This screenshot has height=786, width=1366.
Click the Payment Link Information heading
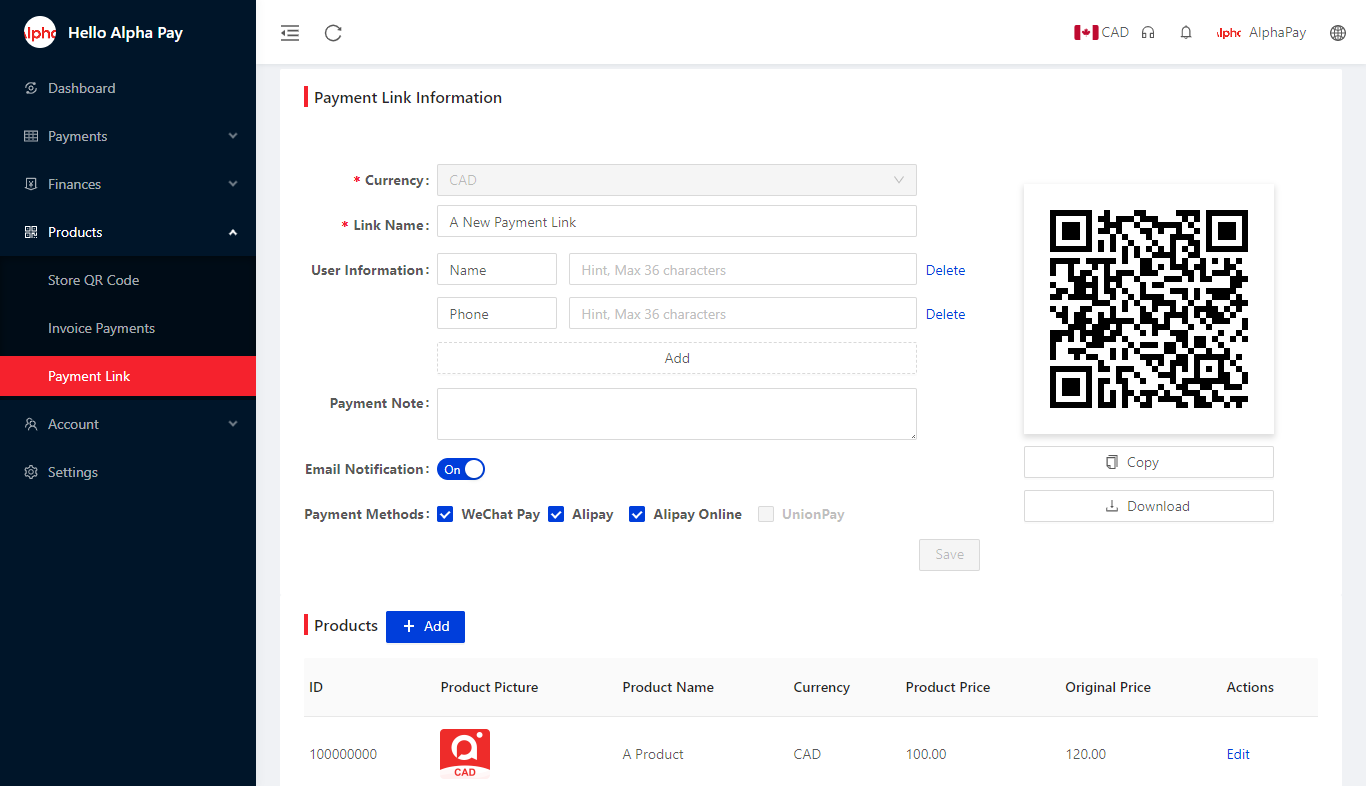[408, 97]
